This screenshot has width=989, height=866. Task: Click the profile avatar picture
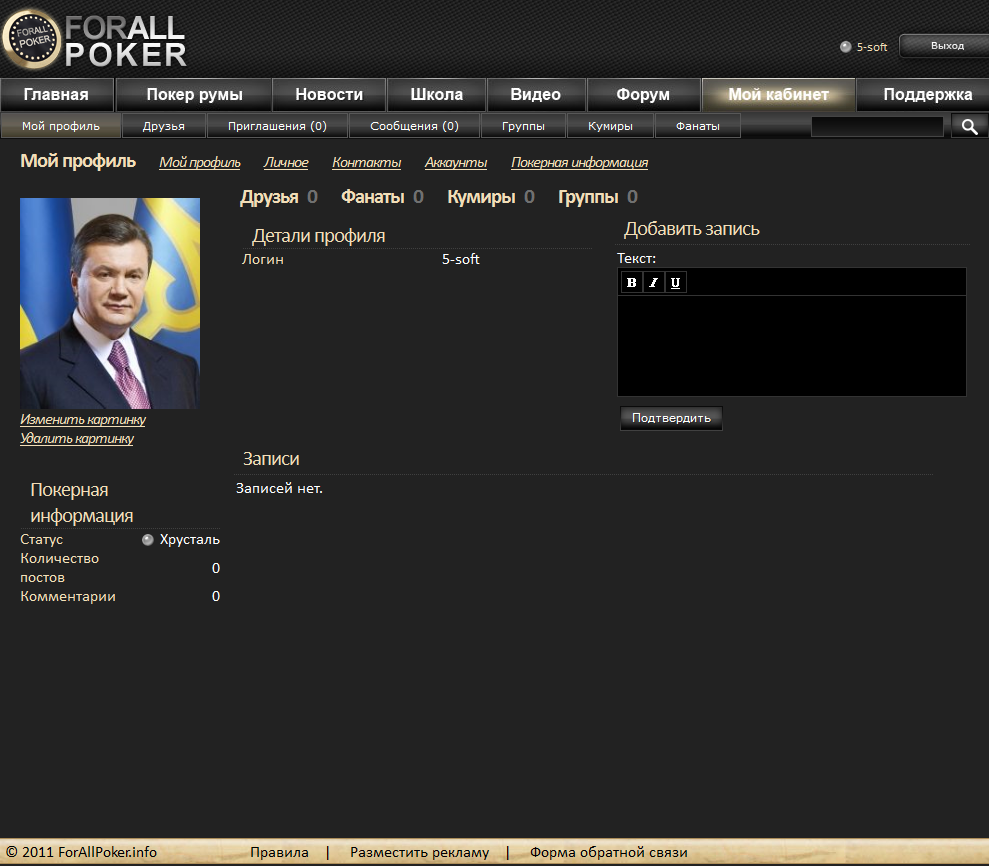click(x=110, y=303)
